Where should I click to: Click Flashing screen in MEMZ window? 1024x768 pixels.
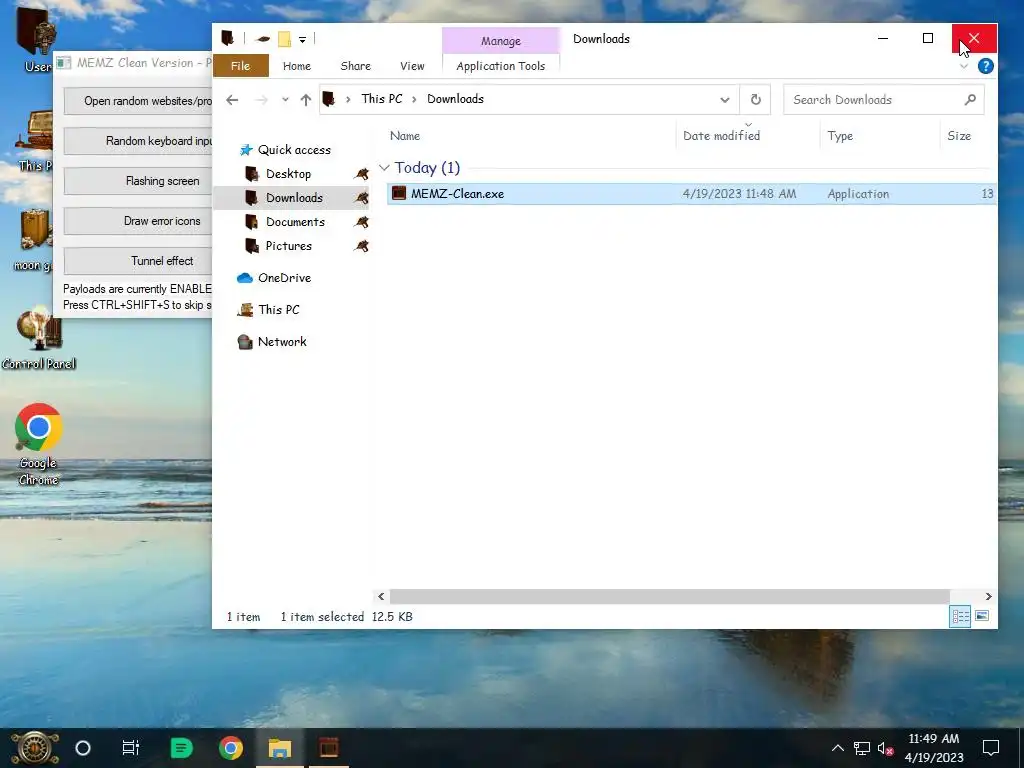(138, 181)
